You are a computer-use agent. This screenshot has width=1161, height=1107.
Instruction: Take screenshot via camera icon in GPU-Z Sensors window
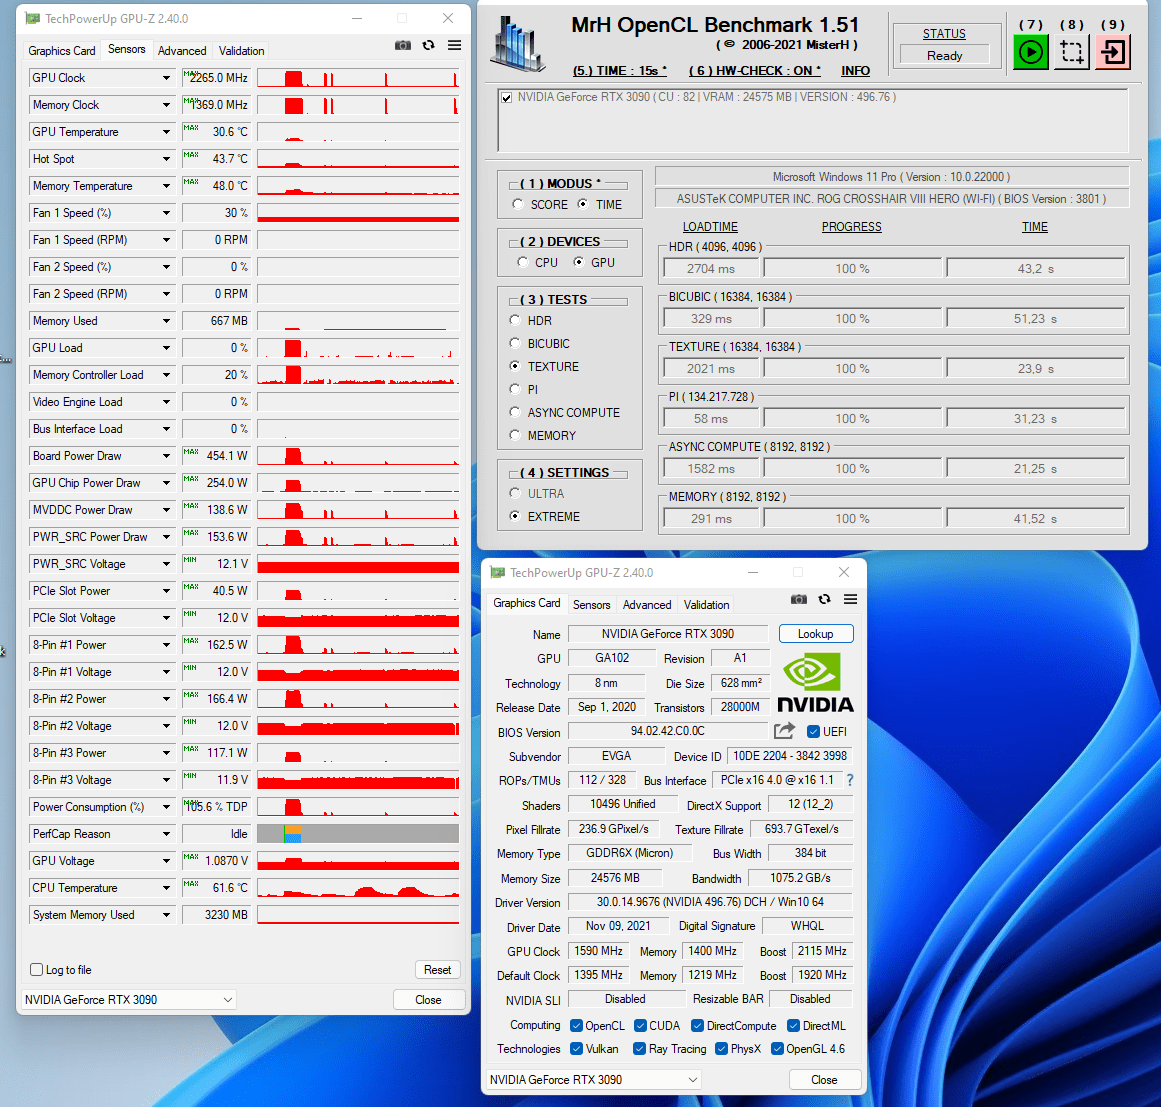pos(403,45)
